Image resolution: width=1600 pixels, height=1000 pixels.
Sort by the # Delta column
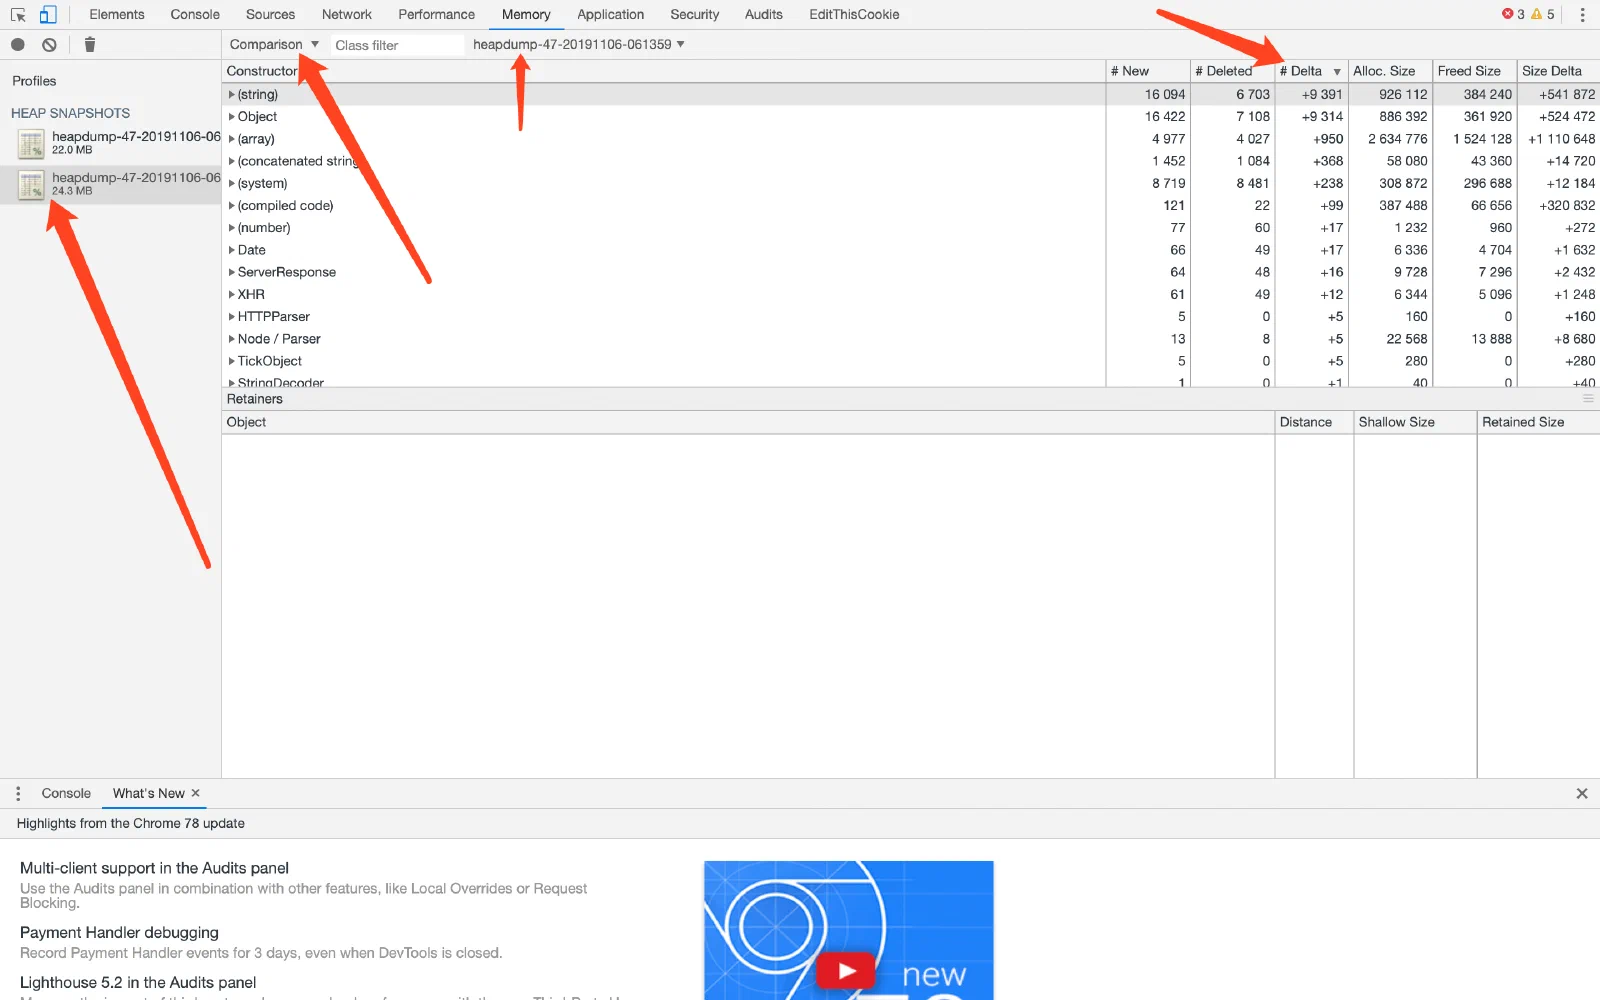1310,71
